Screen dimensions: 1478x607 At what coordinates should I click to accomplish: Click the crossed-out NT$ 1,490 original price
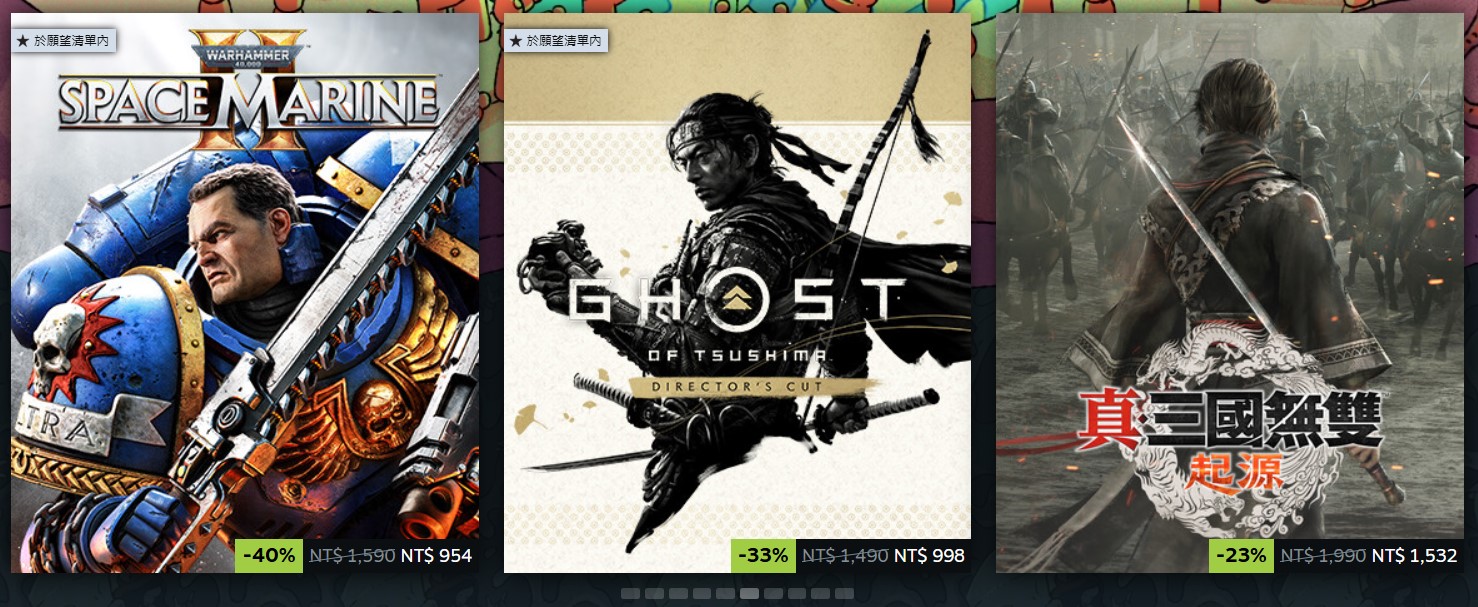click(x=845, y=555)
